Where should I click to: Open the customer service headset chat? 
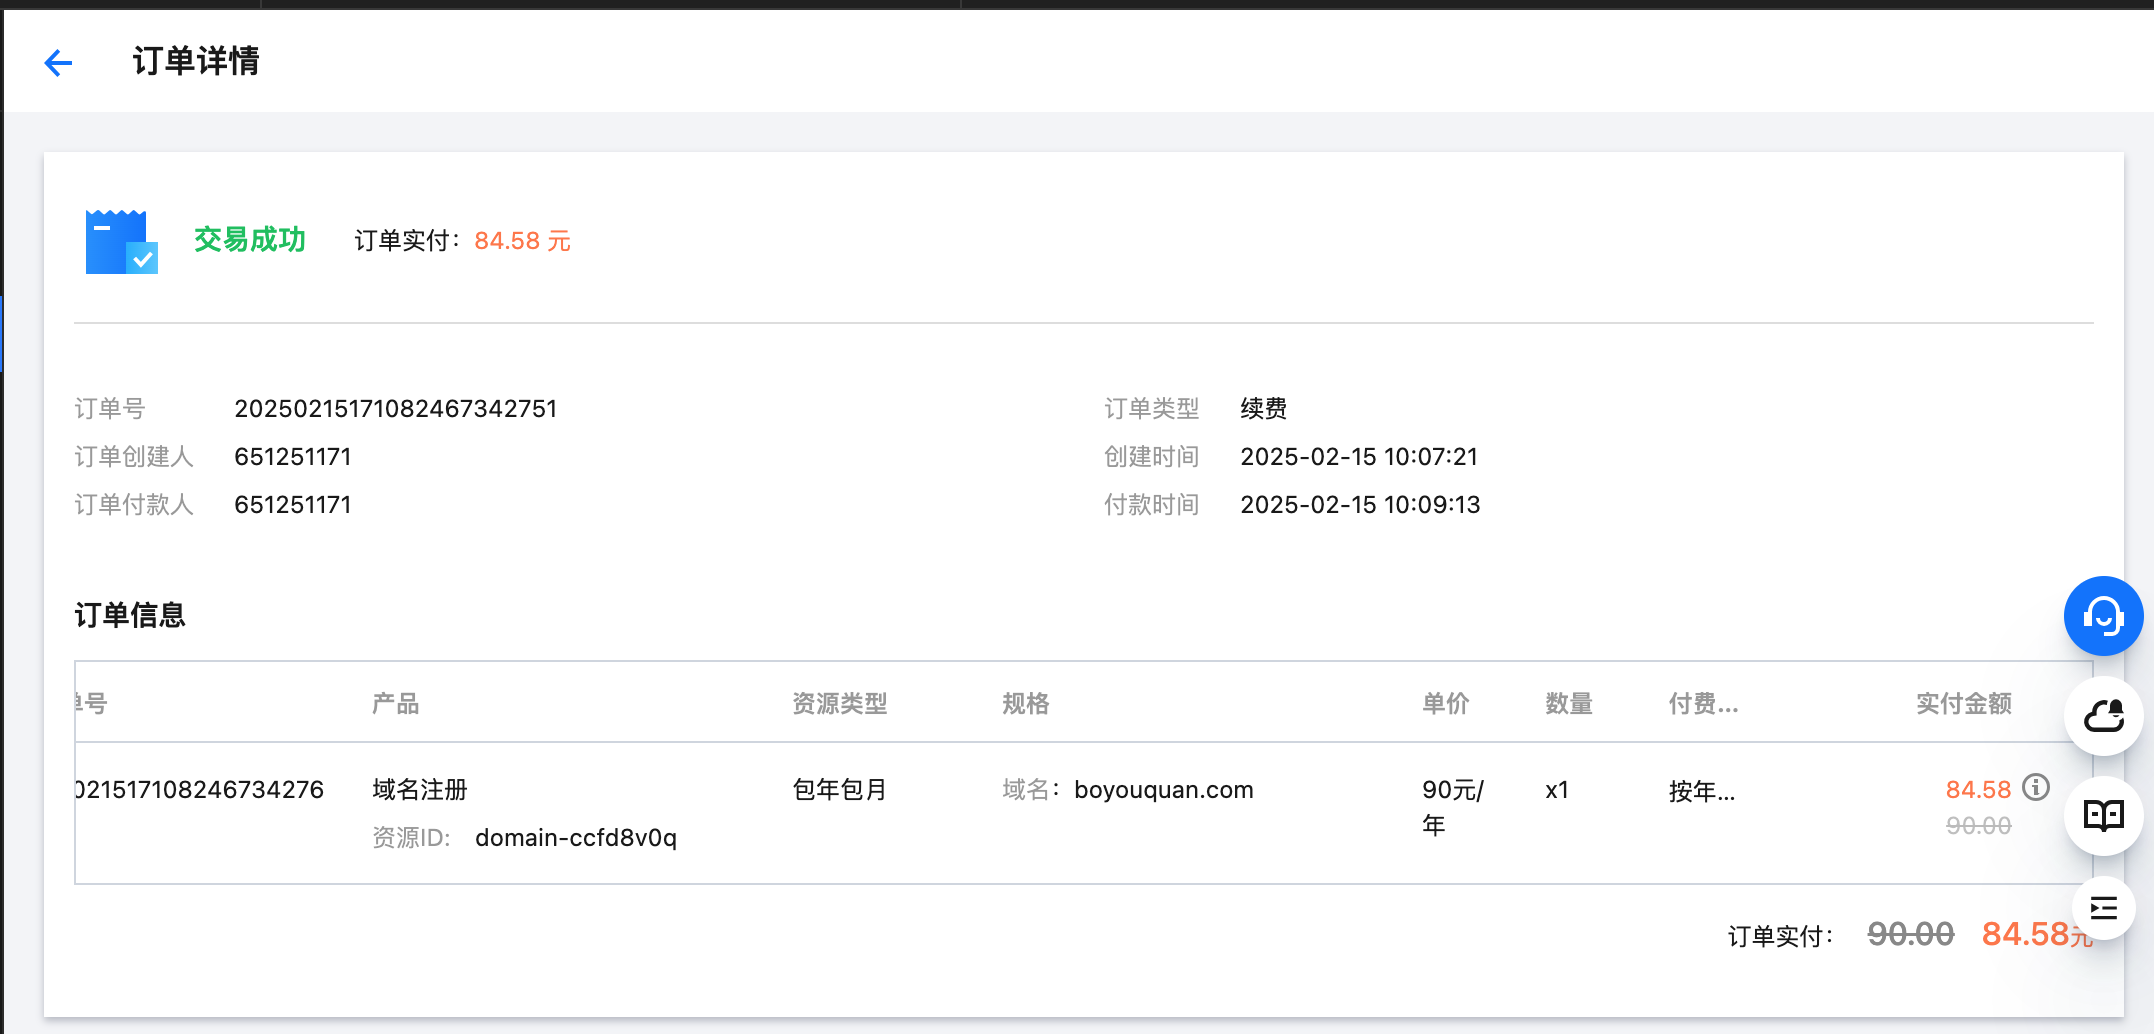2103,616
